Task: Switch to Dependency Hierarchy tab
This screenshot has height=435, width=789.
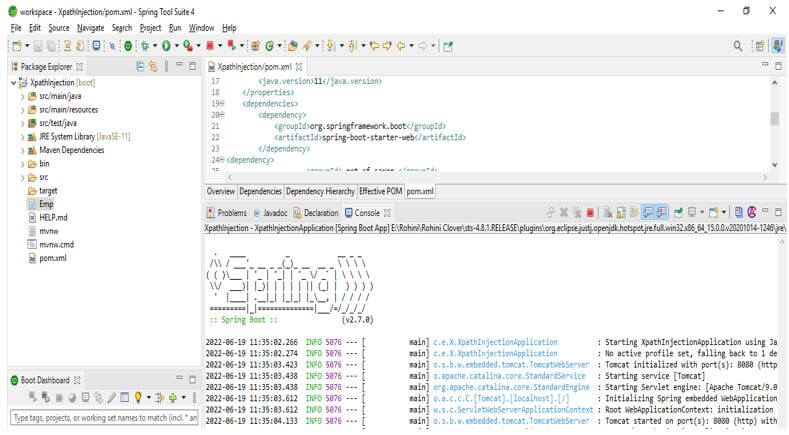Action: [320, 191]
